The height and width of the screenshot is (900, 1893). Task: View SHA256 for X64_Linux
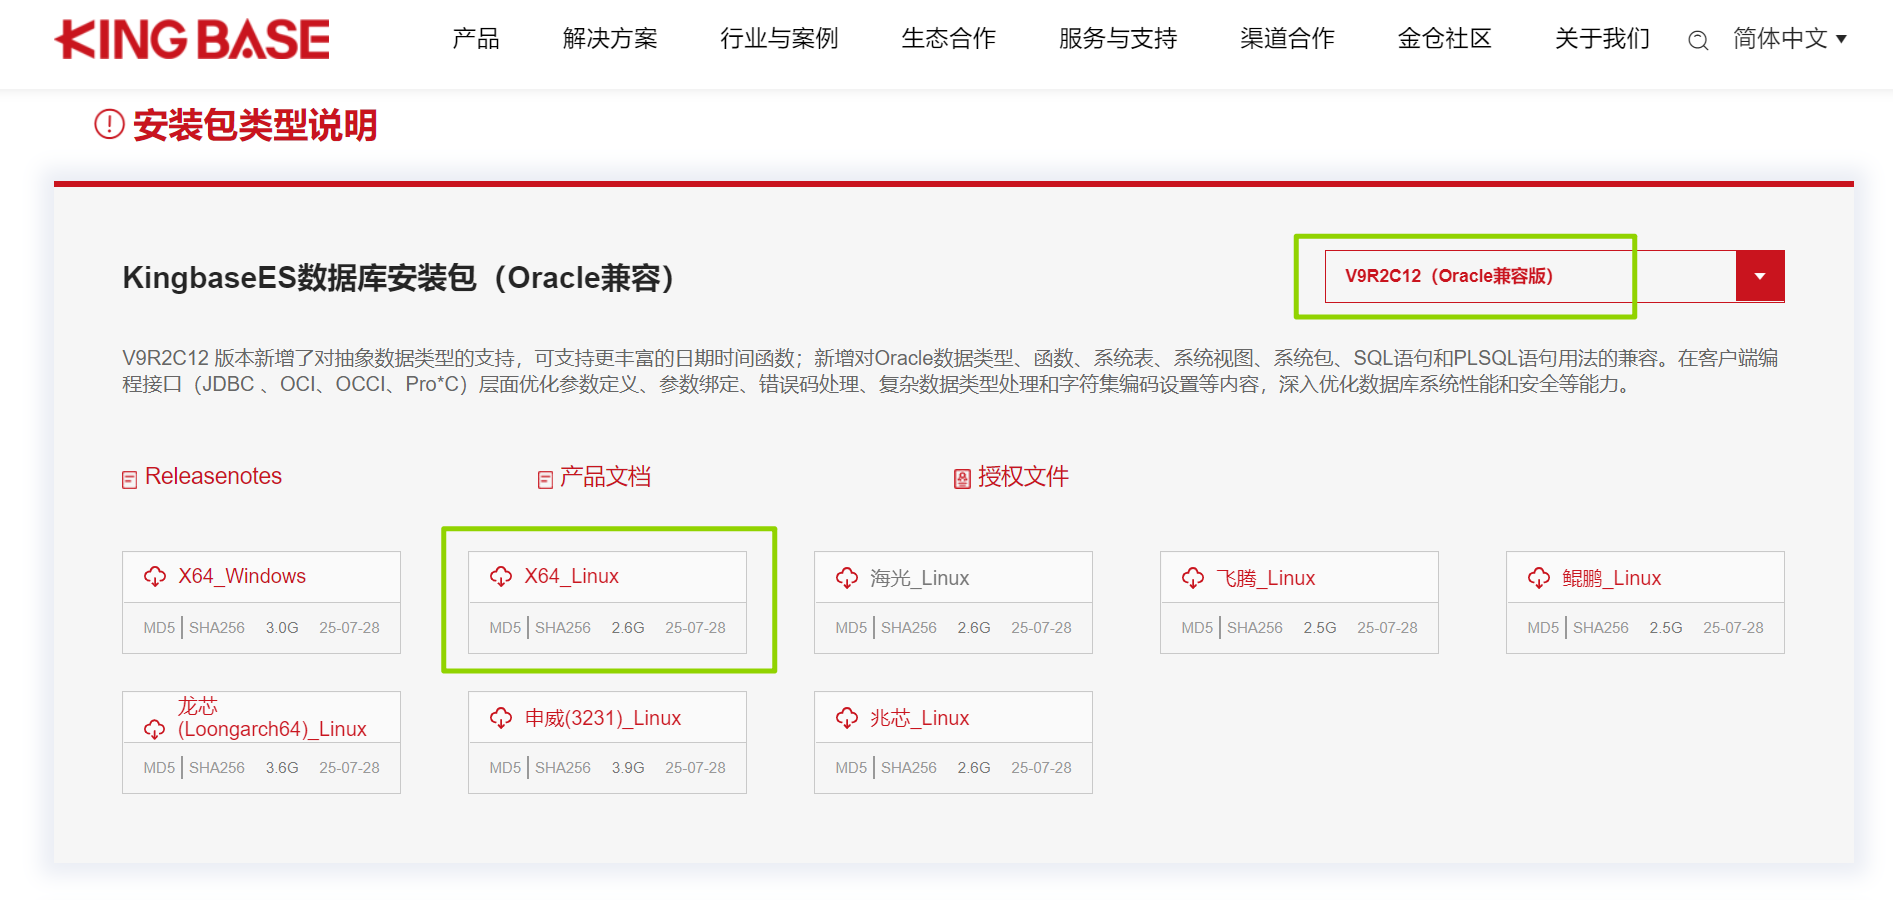(x=563, y=628)
